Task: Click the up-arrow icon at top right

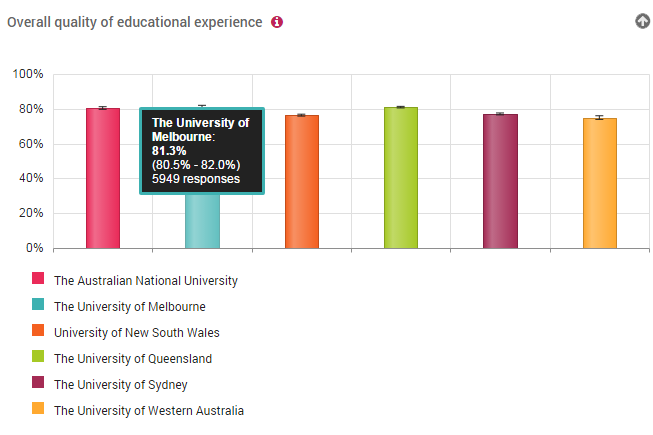Action: [643, 21]
